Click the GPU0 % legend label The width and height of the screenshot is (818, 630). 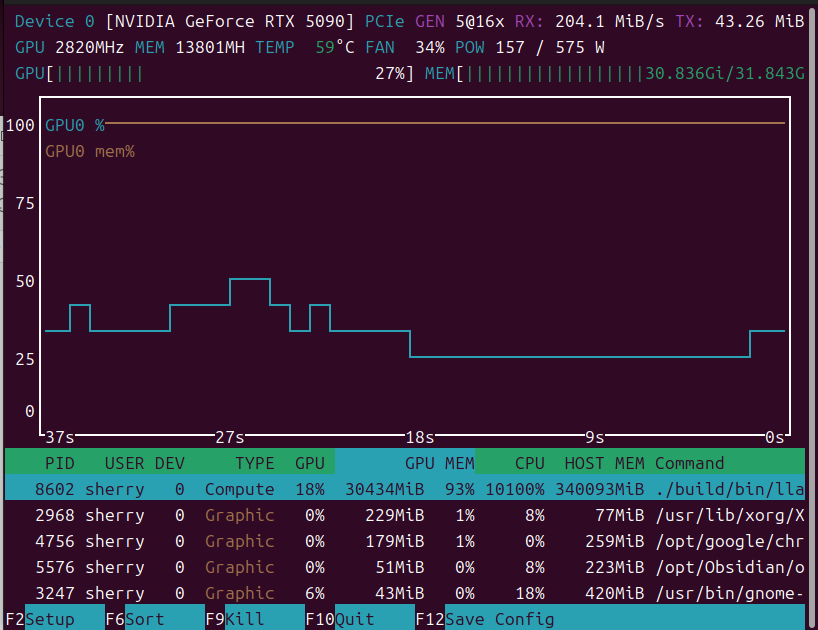[x=75, y=125]
